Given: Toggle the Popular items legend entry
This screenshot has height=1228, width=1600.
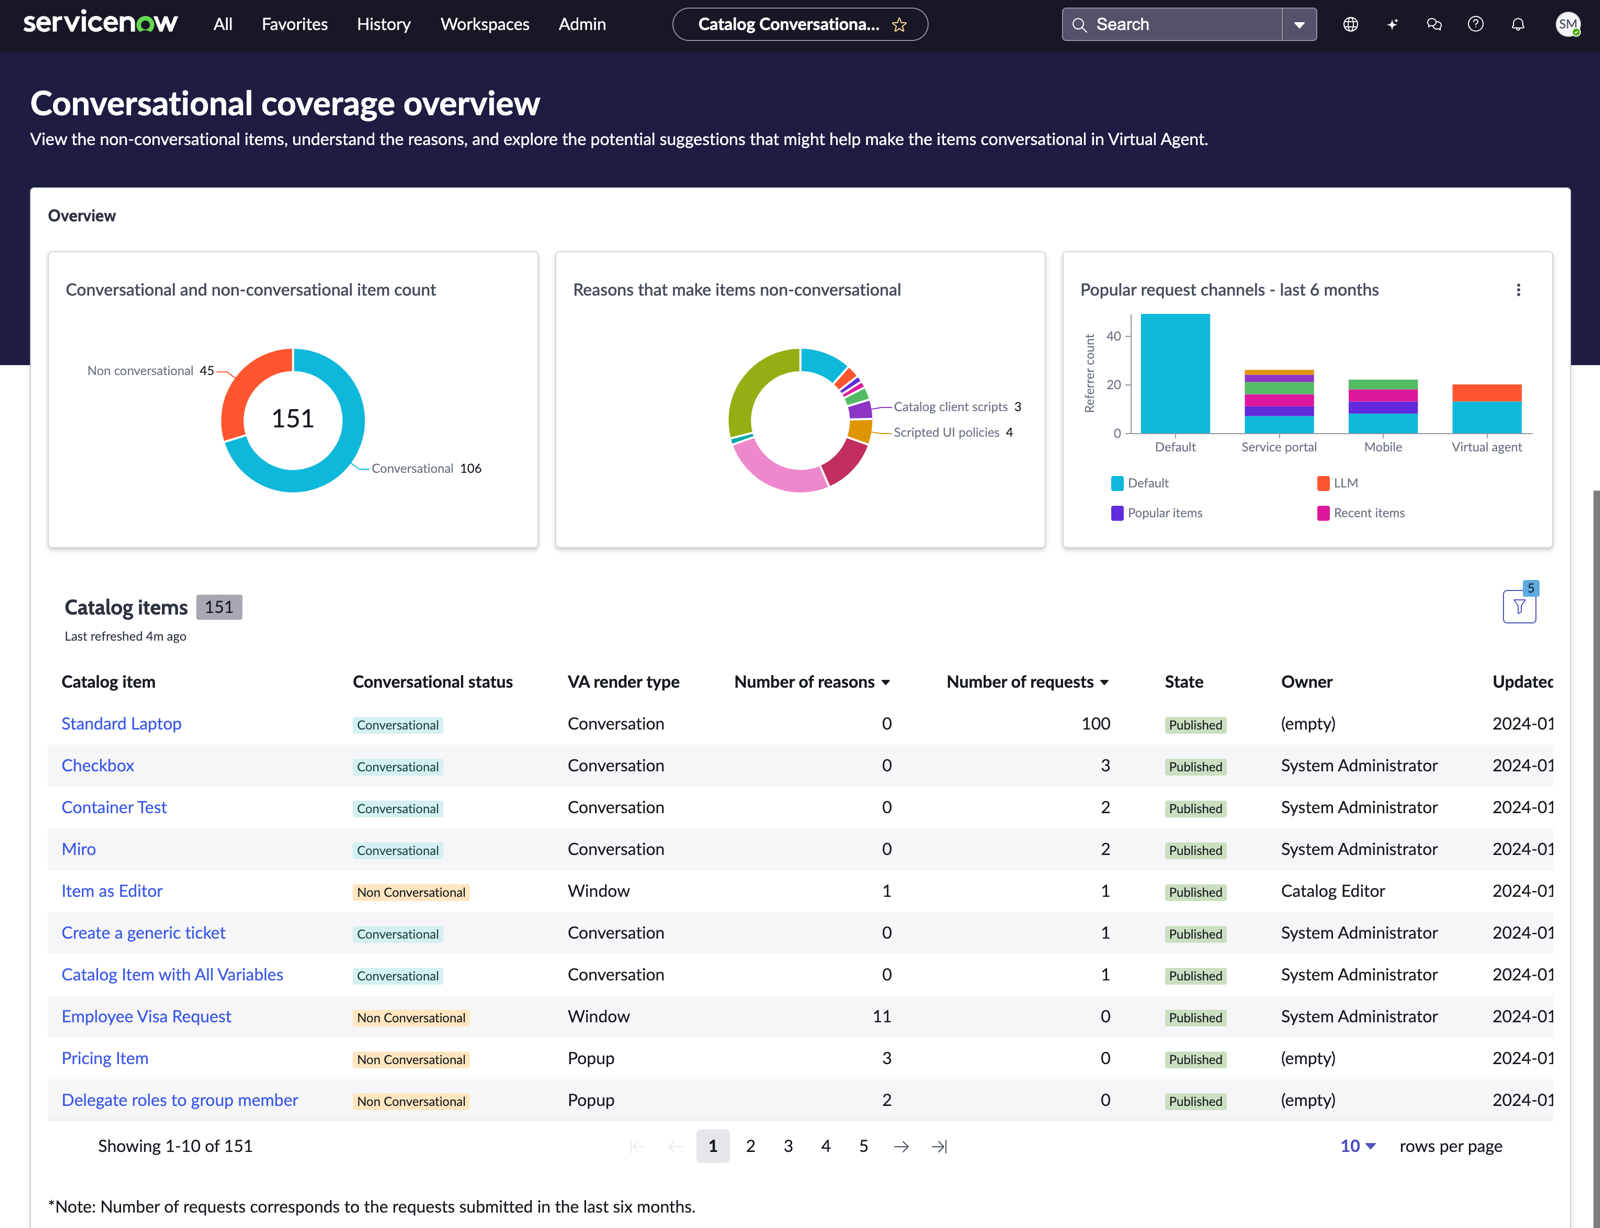Looking at the screenshot, I should (1157, 513).
